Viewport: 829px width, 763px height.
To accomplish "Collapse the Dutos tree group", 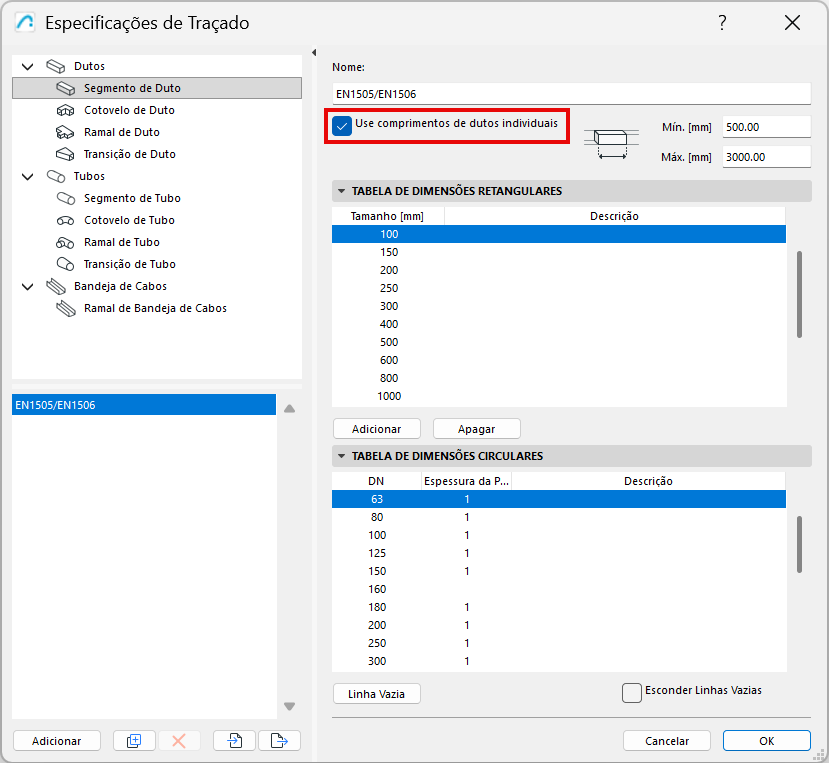I will 27,67.
